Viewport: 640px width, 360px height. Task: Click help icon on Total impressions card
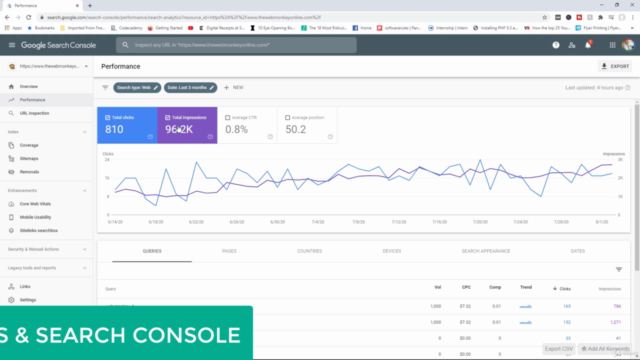pos(210,137)
